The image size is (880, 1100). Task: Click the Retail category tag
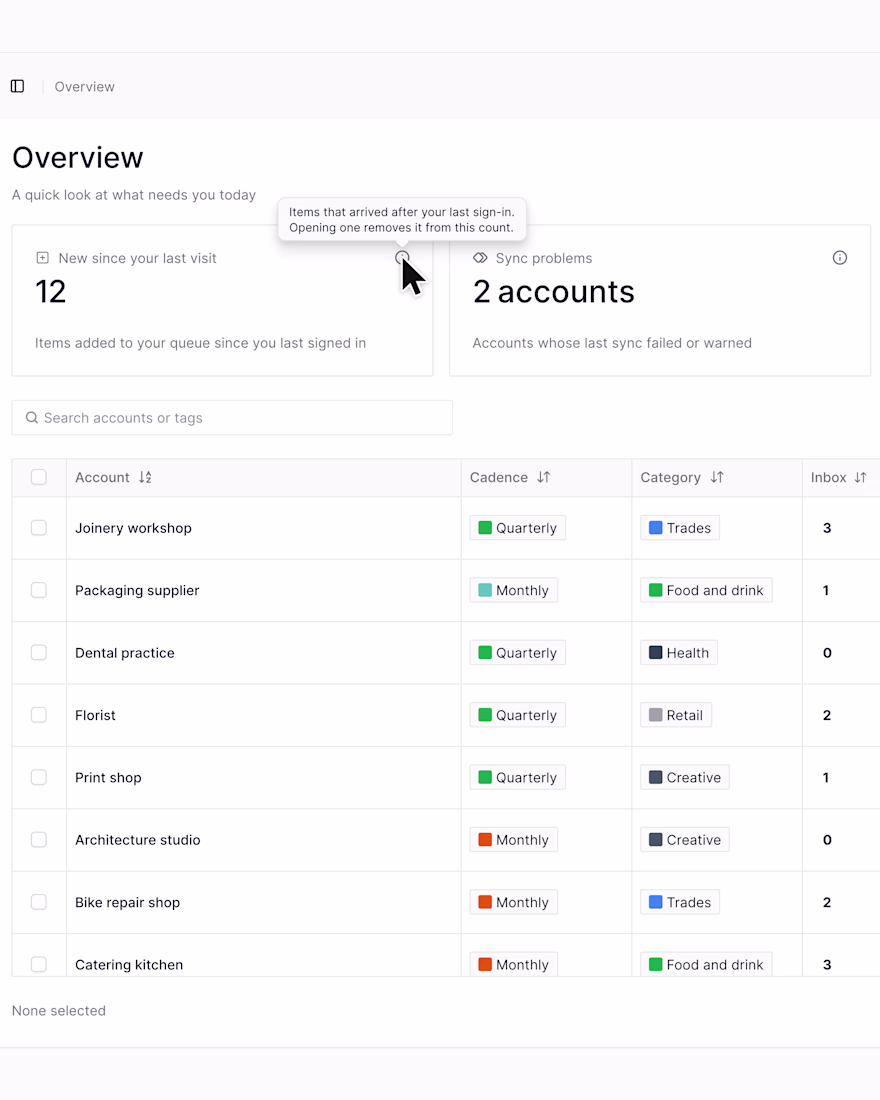pyautogui.click(x=676, y=715)
